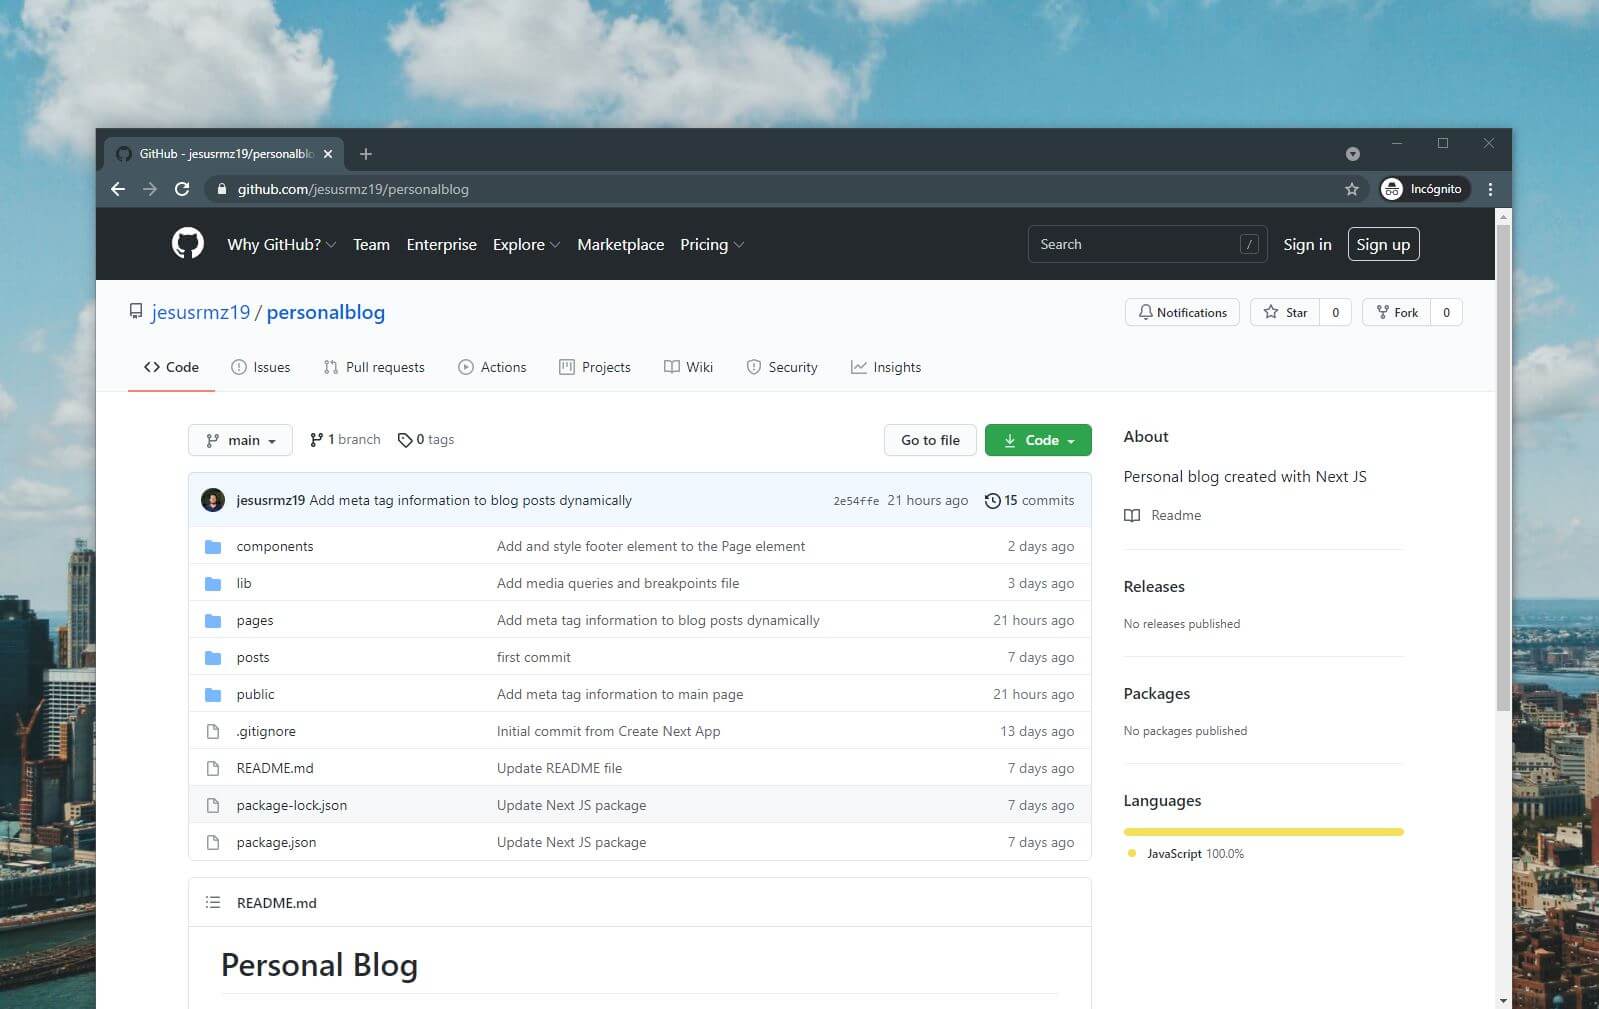Open the components folder

pyautogui.click(x=275, y=546)
